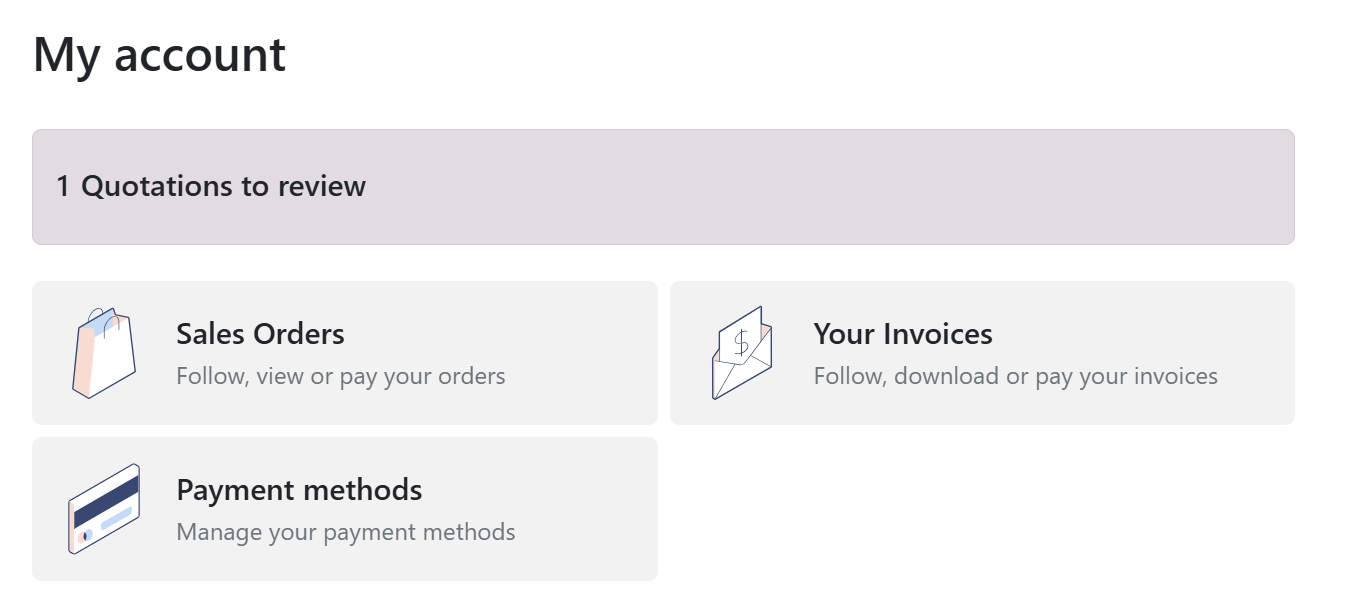Click the dollar sign on the invoice icon

[741, 343]
